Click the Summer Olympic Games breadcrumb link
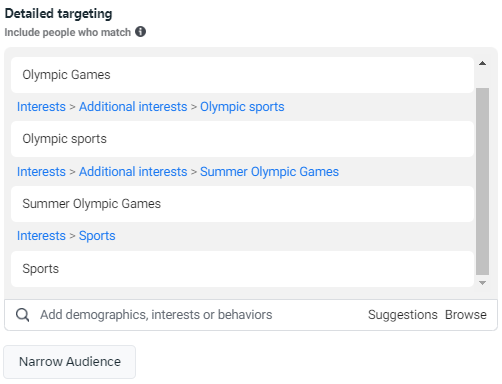The height and width of the screenshot is (384, 502). 269,172
